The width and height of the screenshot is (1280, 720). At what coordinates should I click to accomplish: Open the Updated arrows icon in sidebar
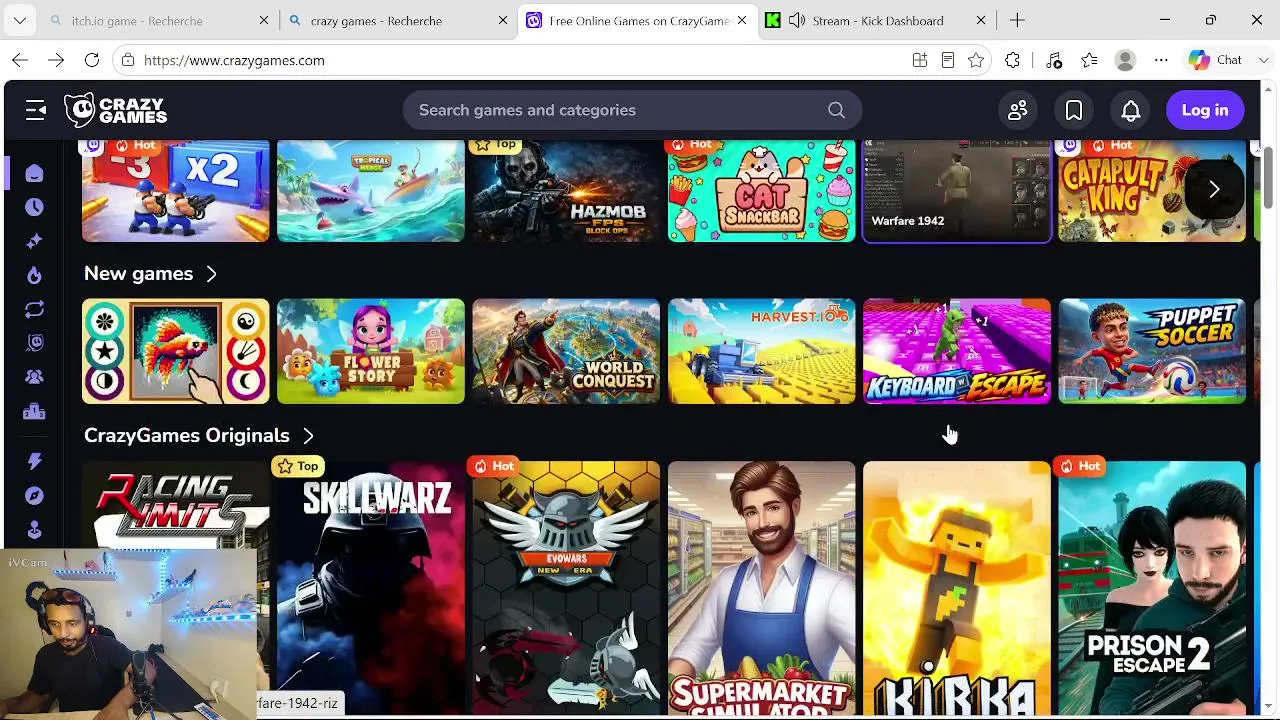click(35, 309)
